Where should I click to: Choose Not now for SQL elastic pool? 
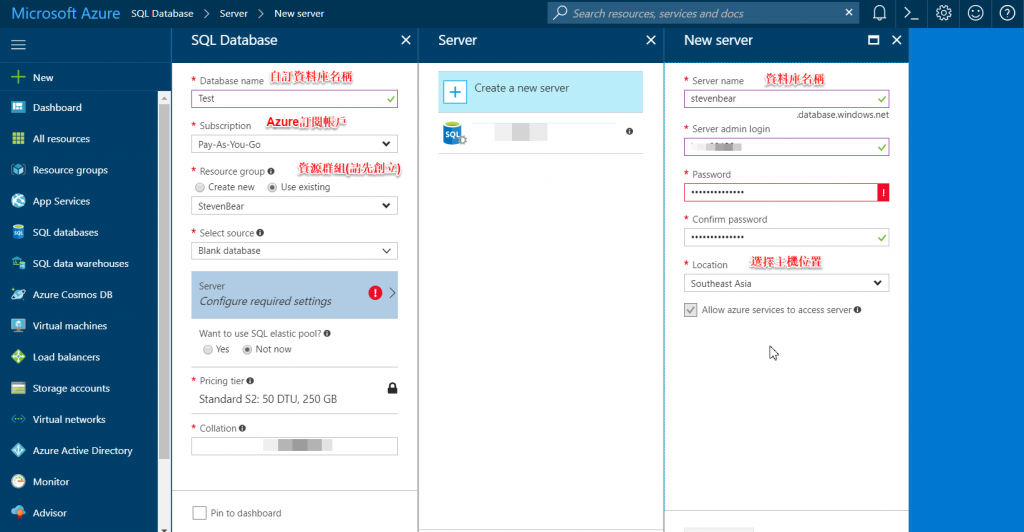(x=247, y=350)
